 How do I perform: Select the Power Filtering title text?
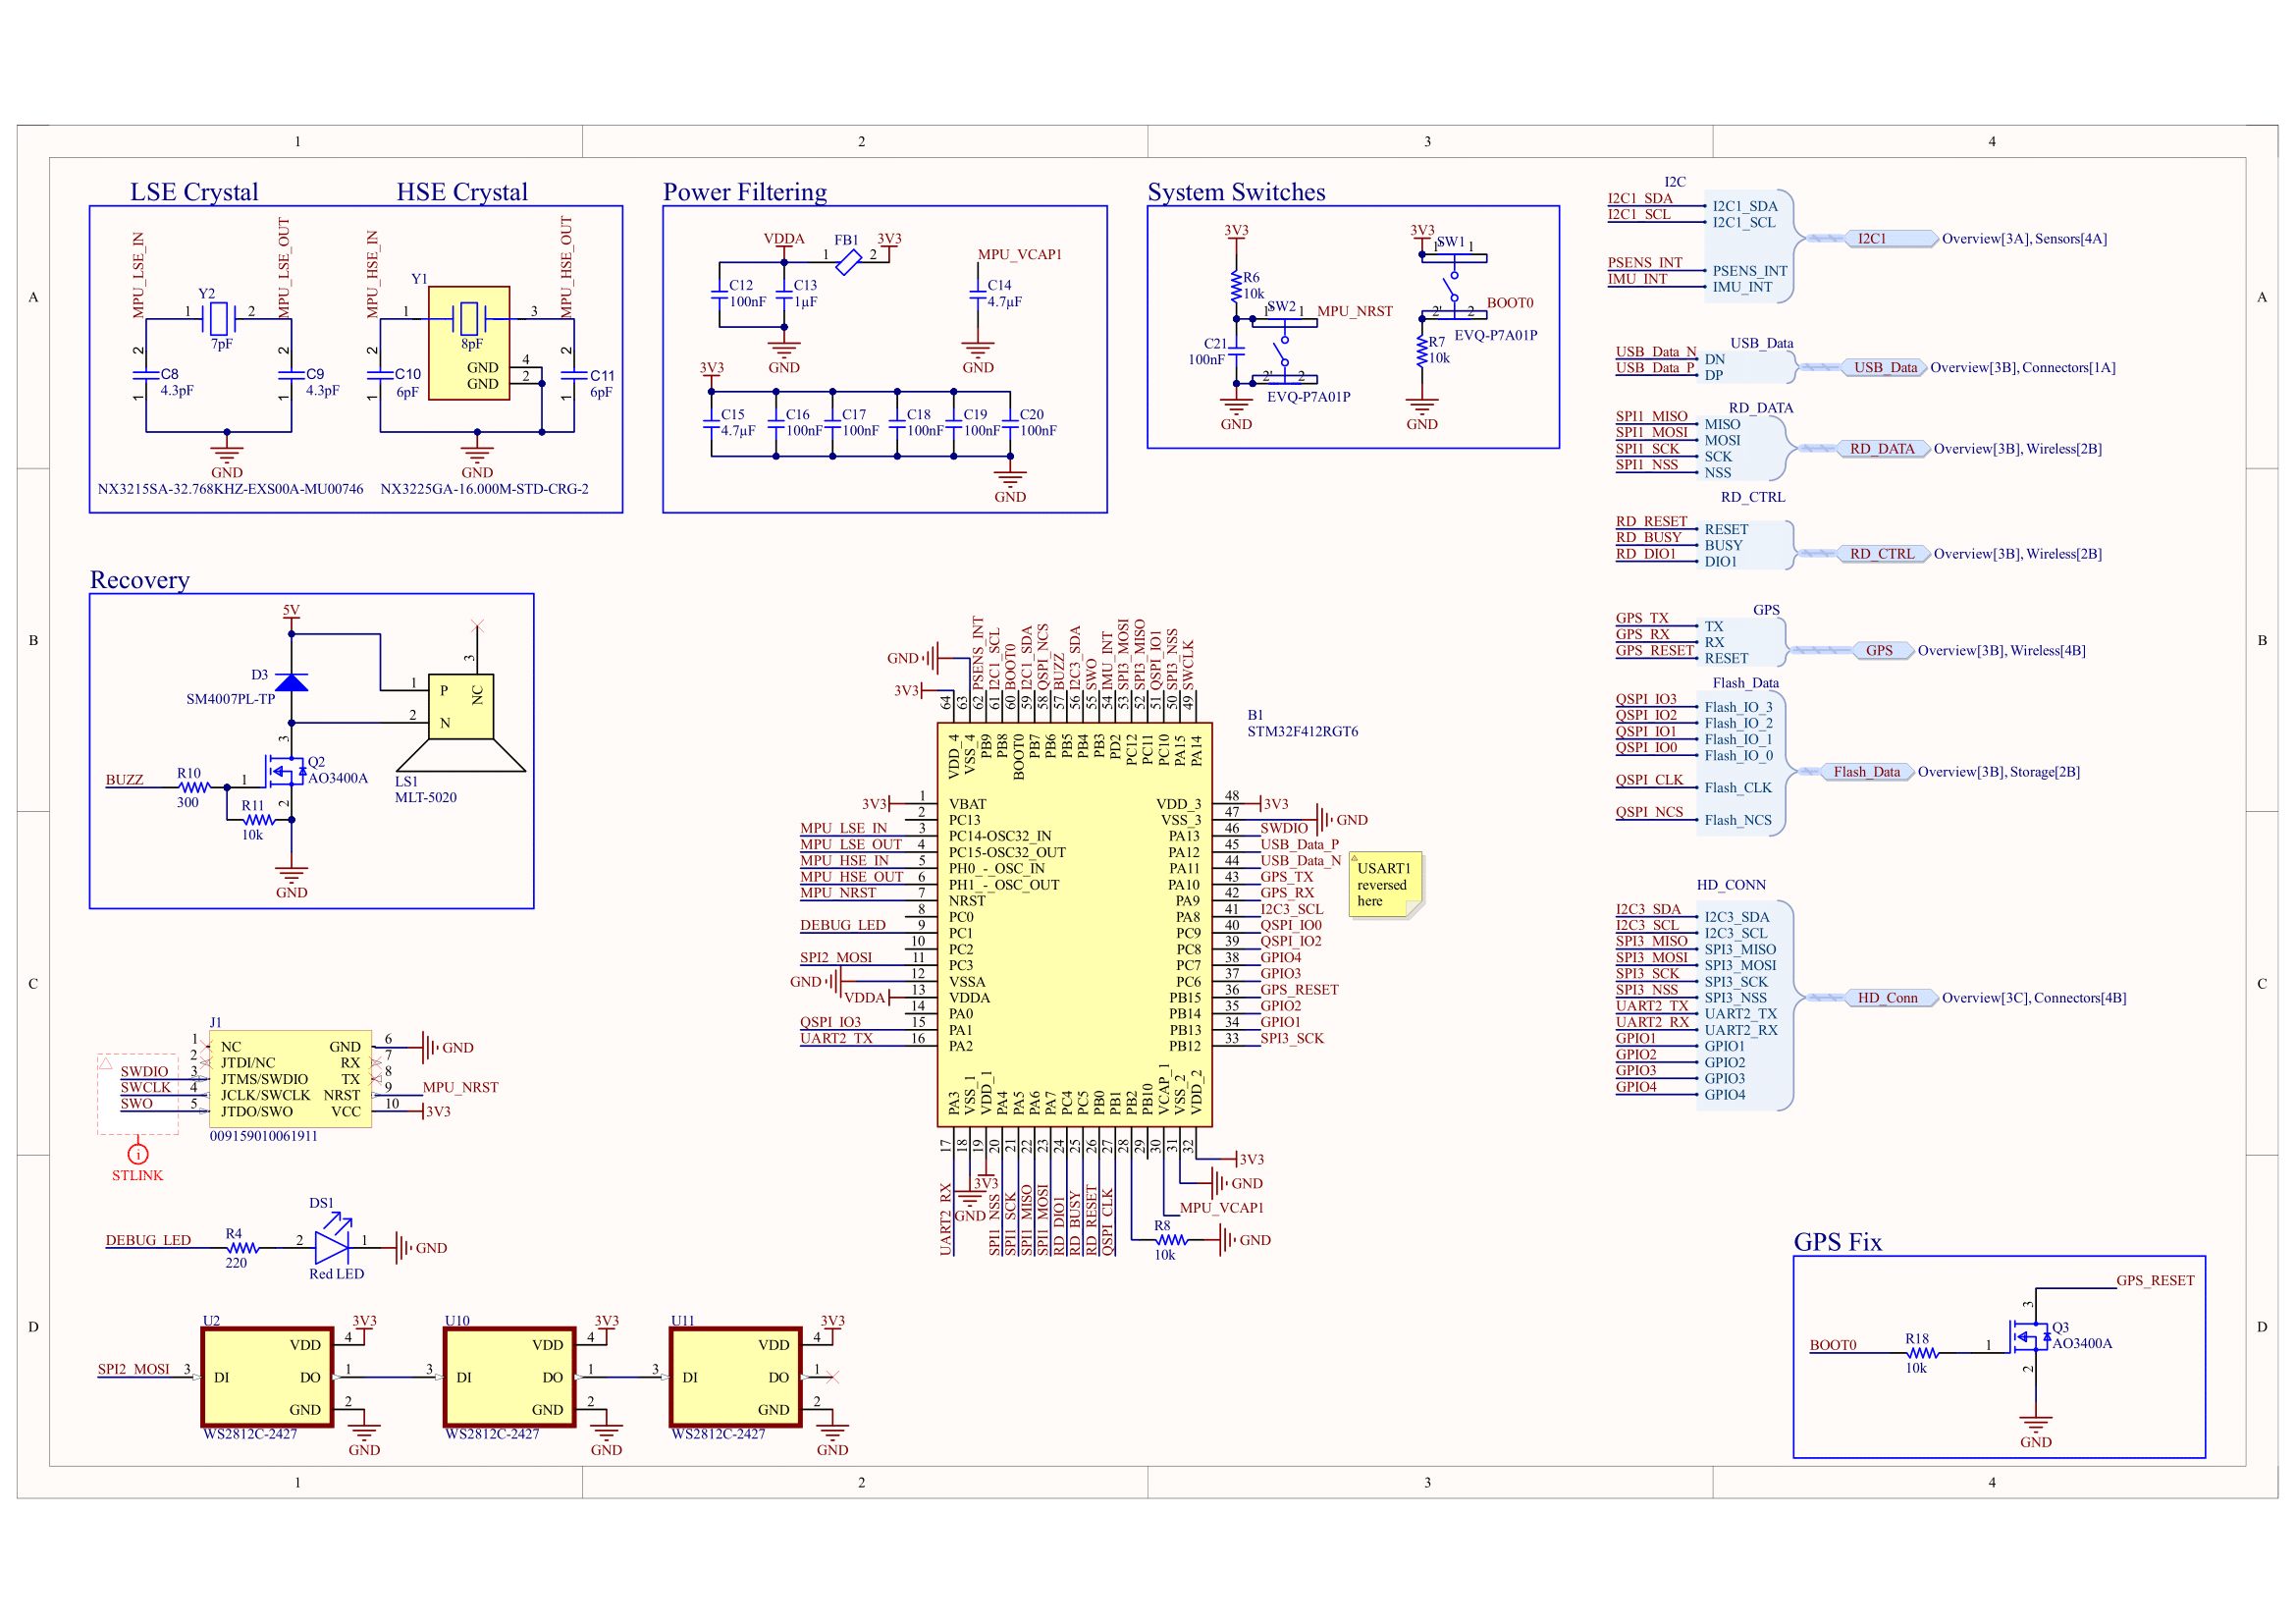click(x=745, y=191)
